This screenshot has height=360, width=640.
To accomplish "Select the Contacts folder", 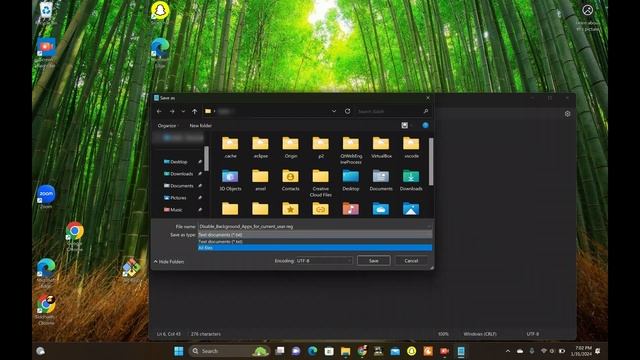I will click(291, 180).
